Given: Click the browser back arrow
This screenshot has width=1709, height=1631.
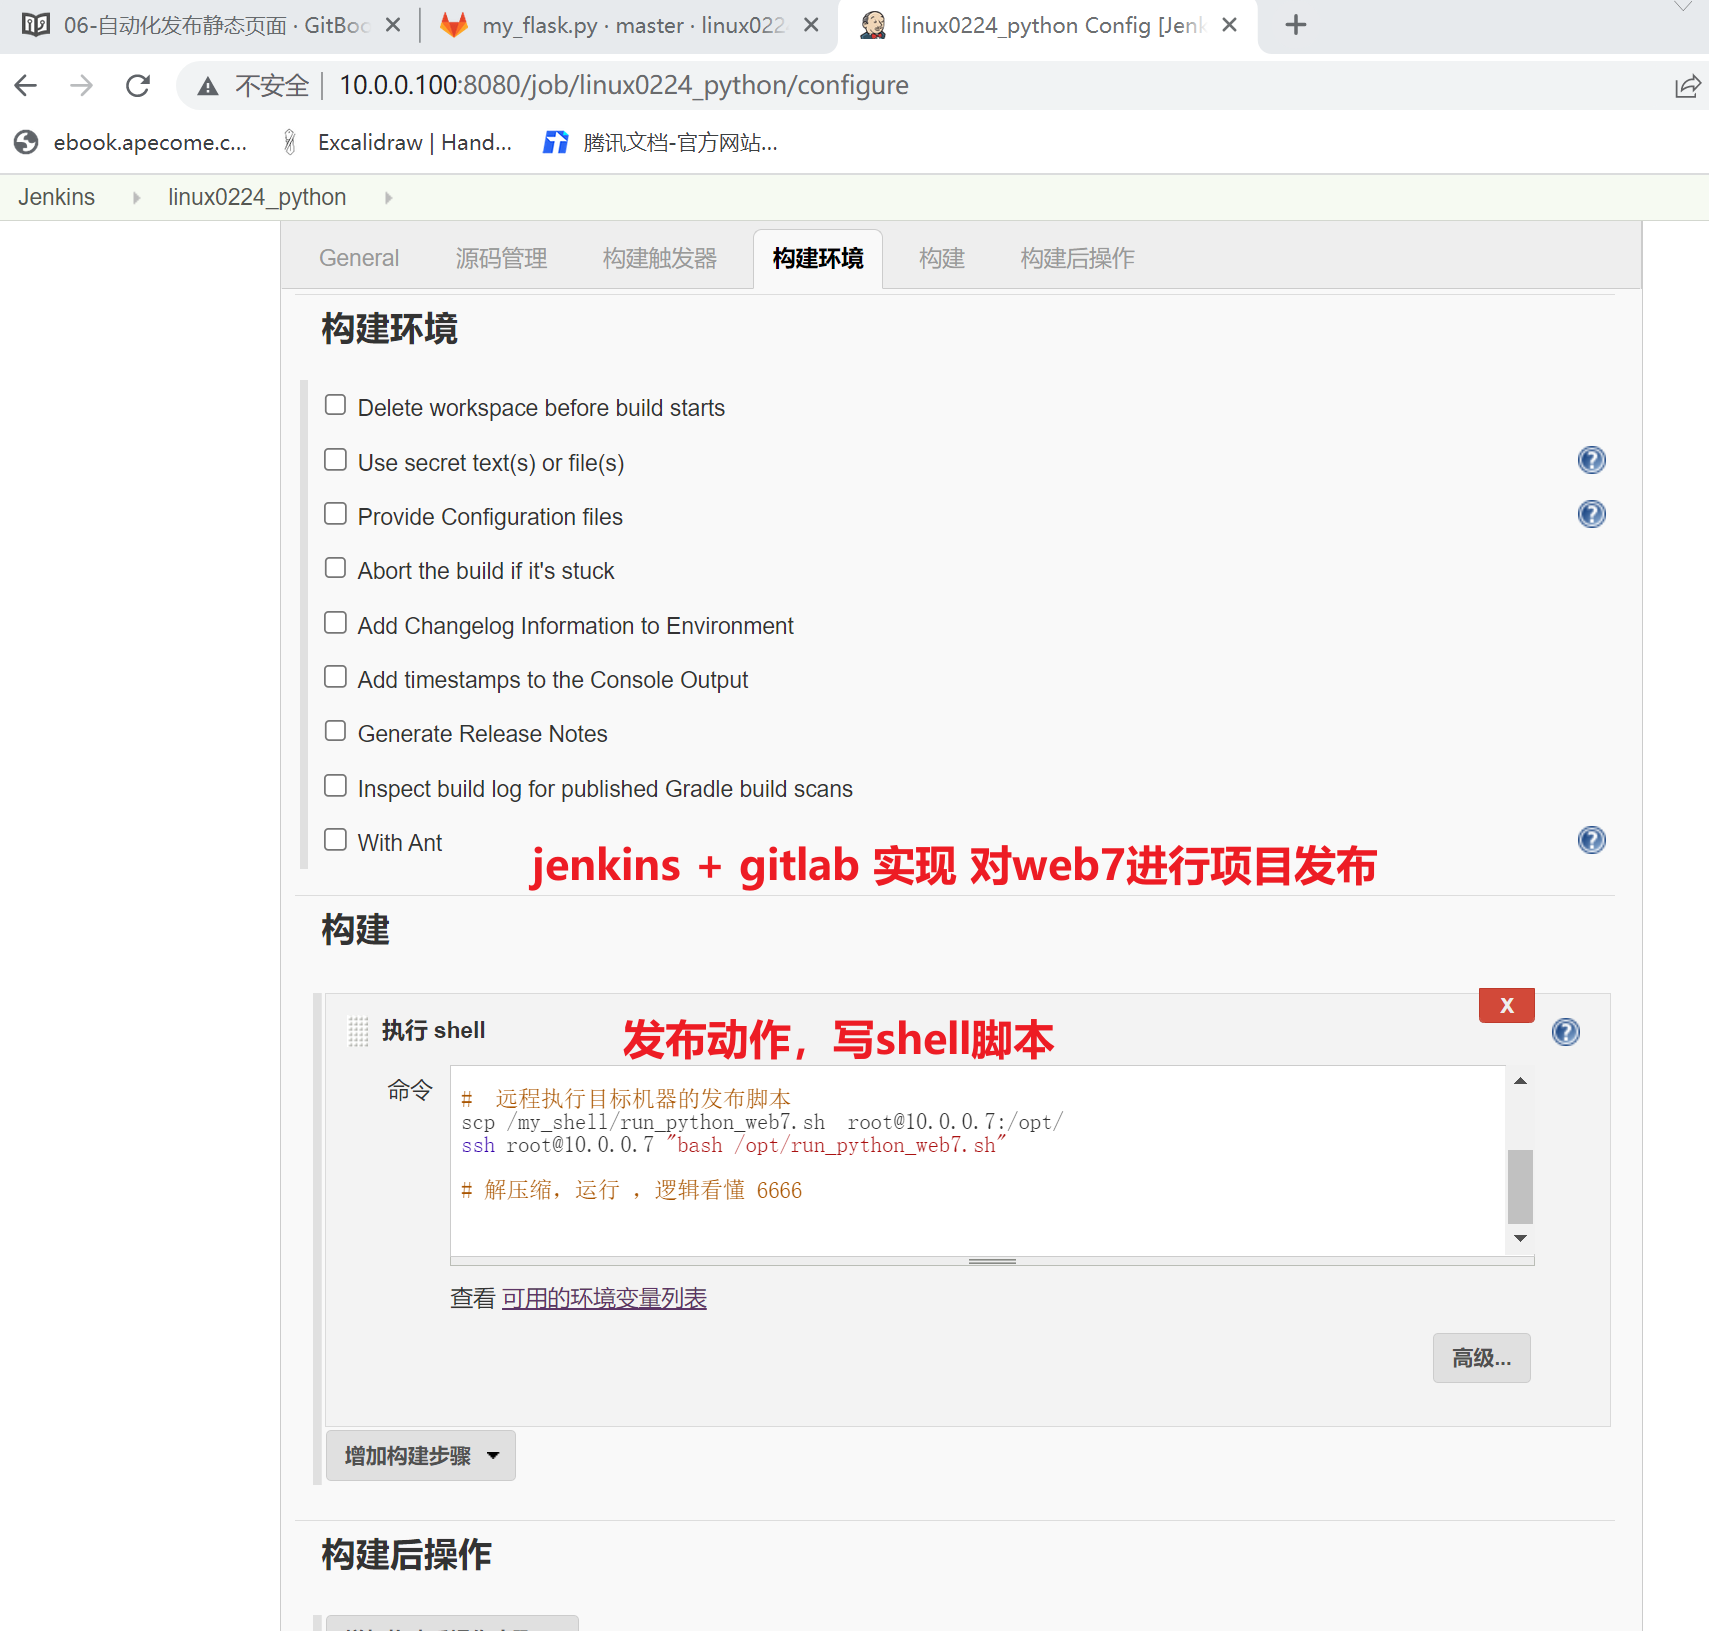Looking at the screenshot, I should tap(26, 86).
